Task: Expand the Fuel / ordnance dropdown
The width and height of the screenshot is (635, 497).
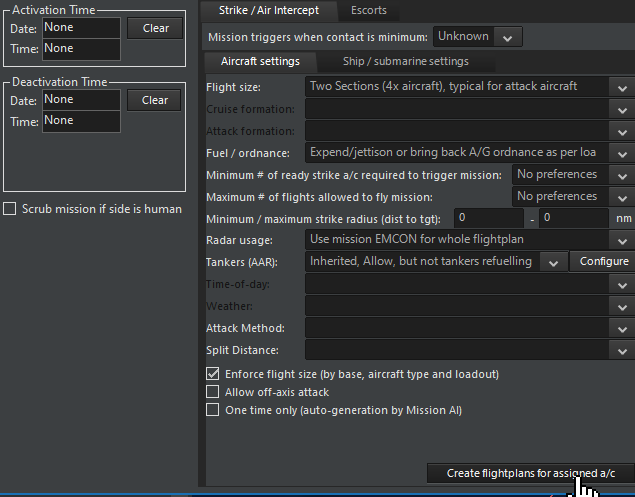Action: [x=622, y=153]
